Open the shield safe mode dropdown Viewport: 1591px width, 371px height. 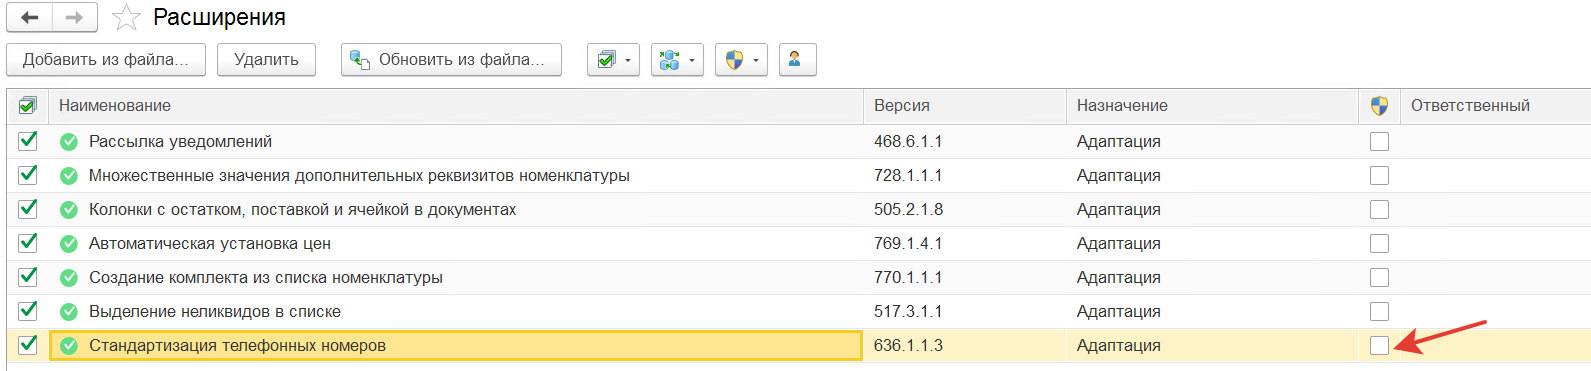[x=741, y=60]
